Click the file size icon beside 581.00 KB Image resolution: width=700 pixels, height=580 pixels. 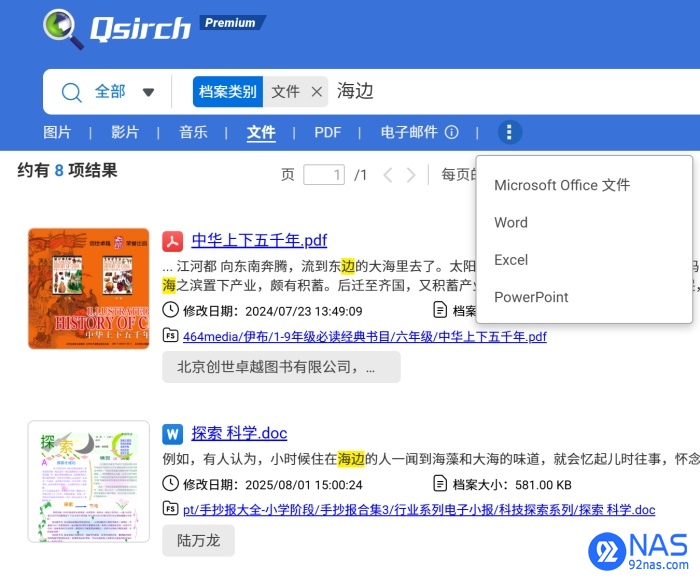click(440, 484)
